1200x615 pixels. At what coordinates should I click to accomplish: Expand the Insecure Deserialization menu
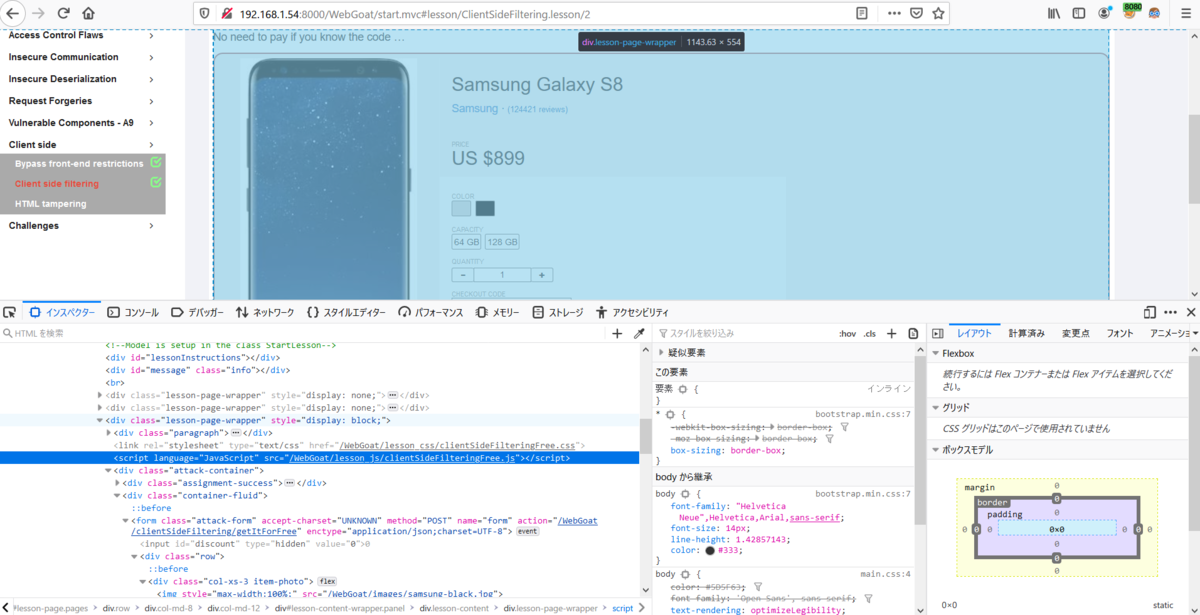tap(80, 79)
